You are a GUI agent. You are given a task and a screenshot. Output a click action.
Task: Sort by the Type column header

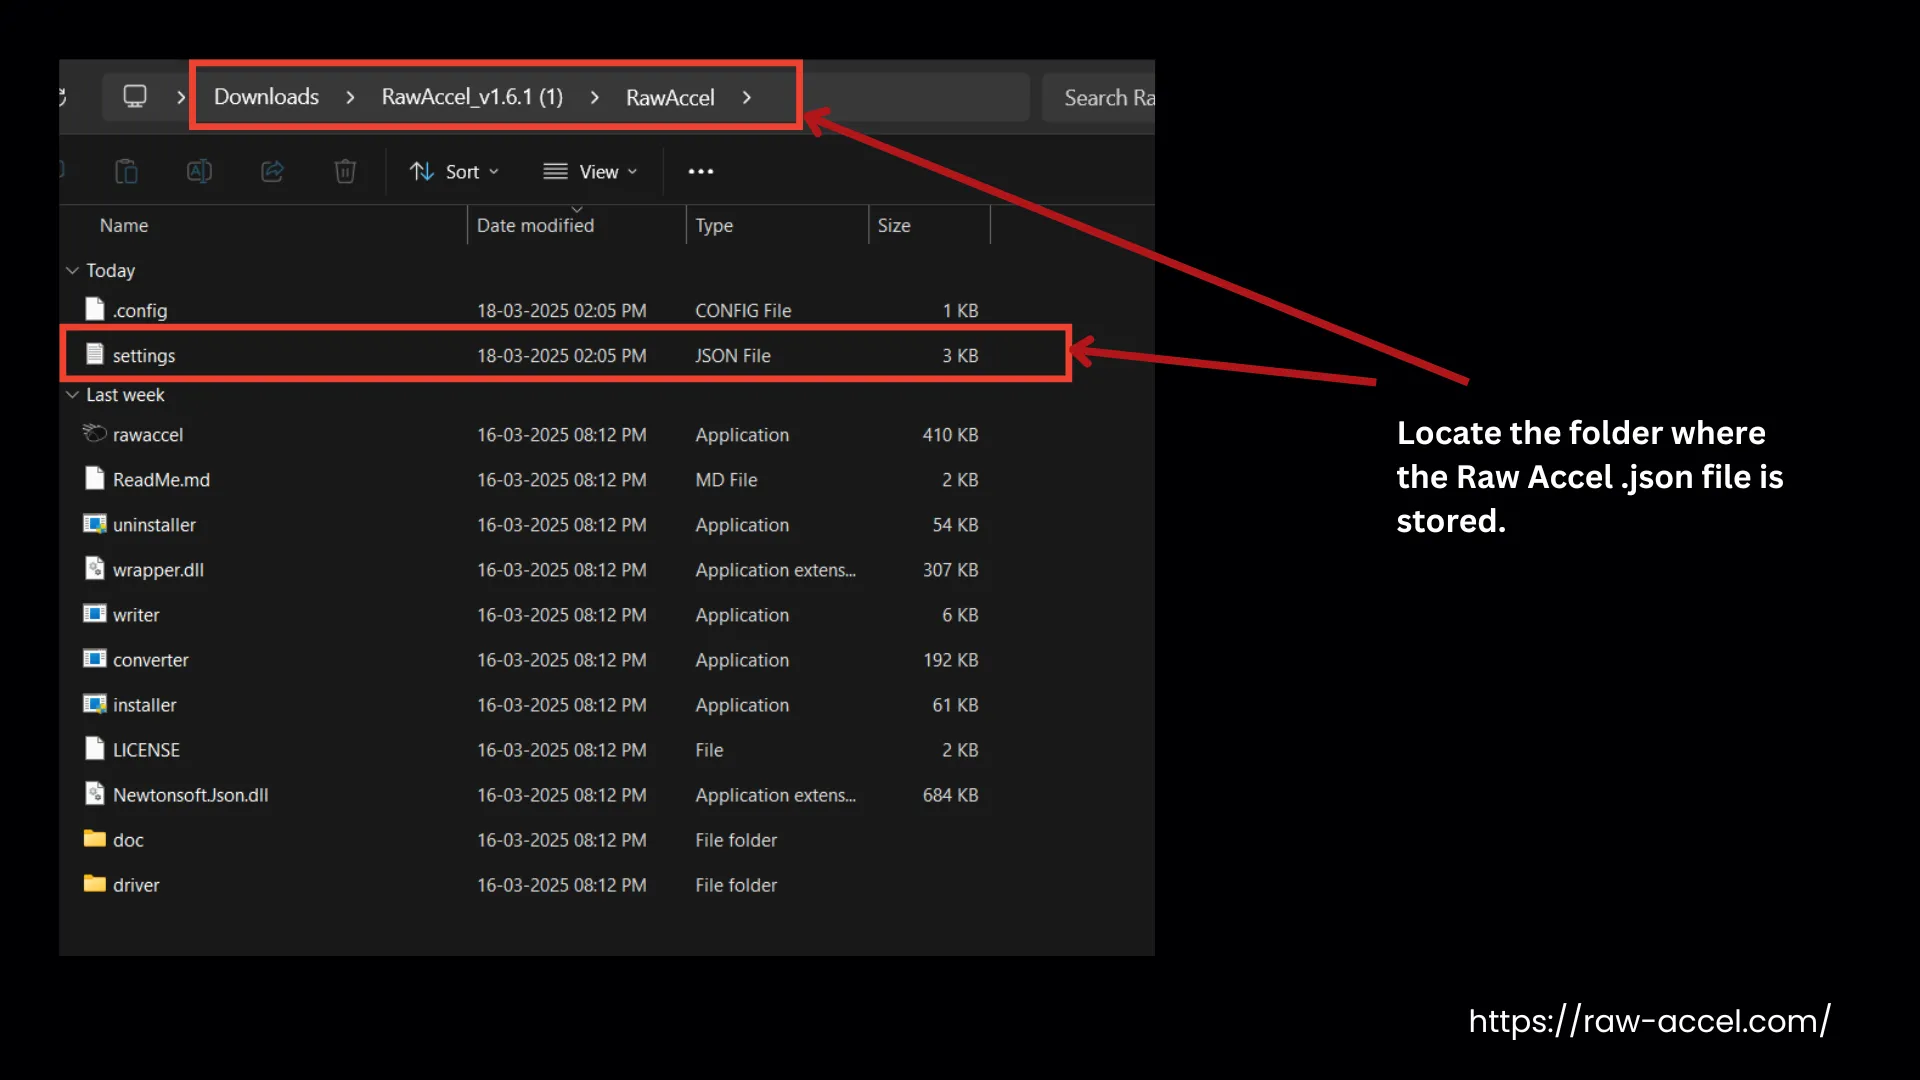pyautogui.click(x=714, y=226)
